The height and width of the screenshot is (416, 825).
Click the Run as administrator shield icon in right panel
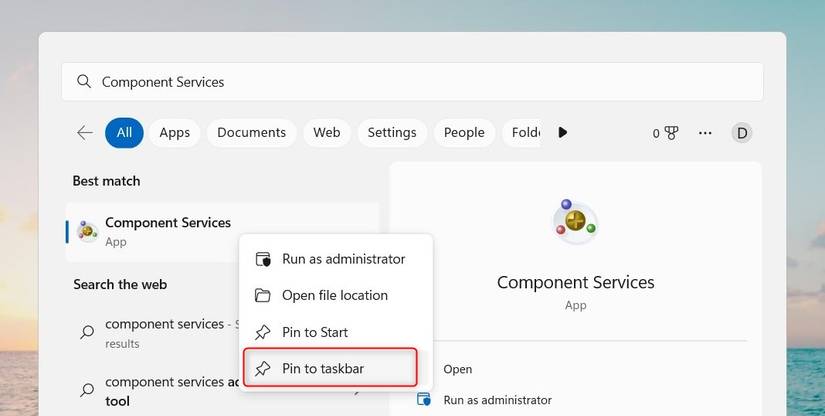(x=423, y=400)
